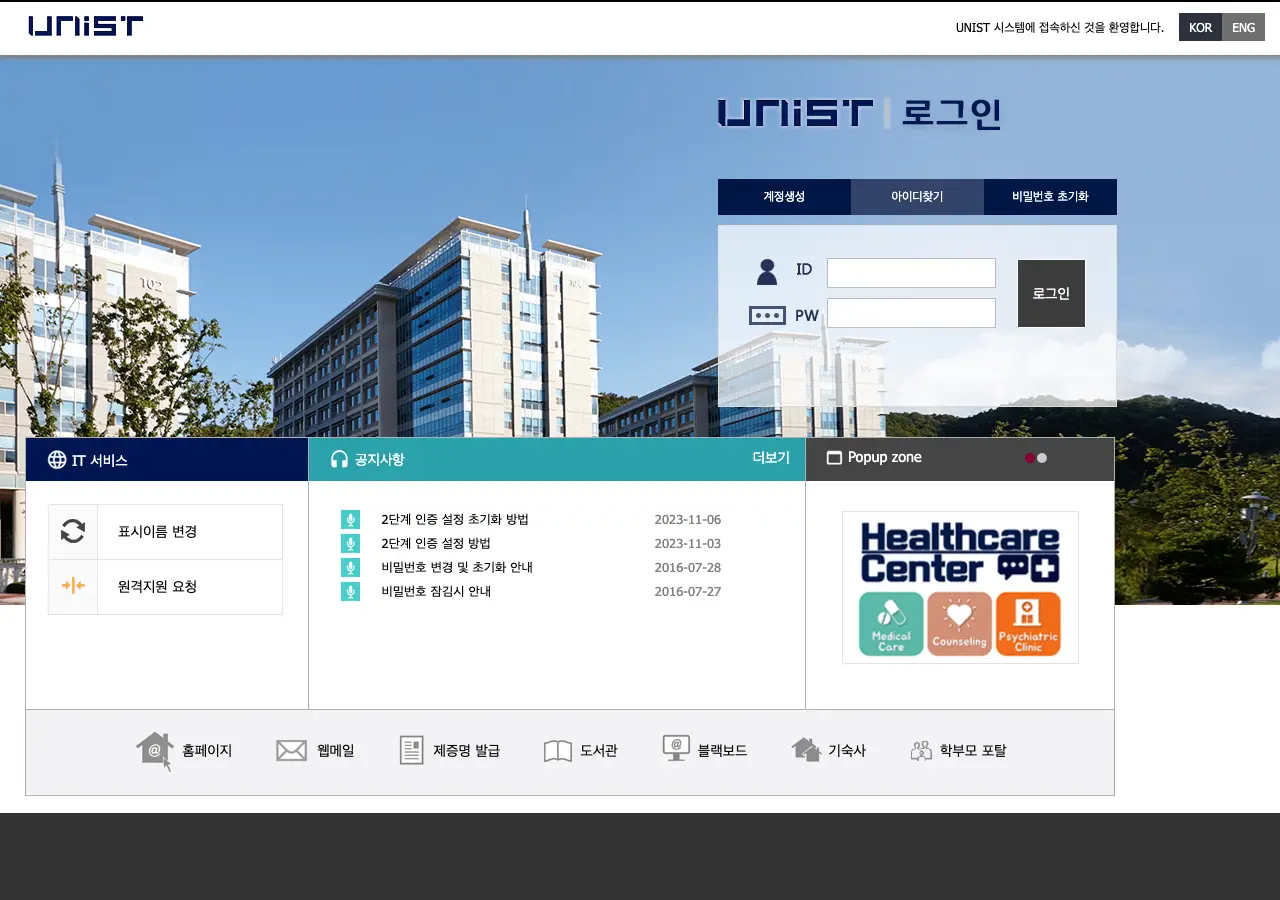Open the library book icon
Screen dimensions: 1280x900
pyautogui.click(x=557, y=750)
